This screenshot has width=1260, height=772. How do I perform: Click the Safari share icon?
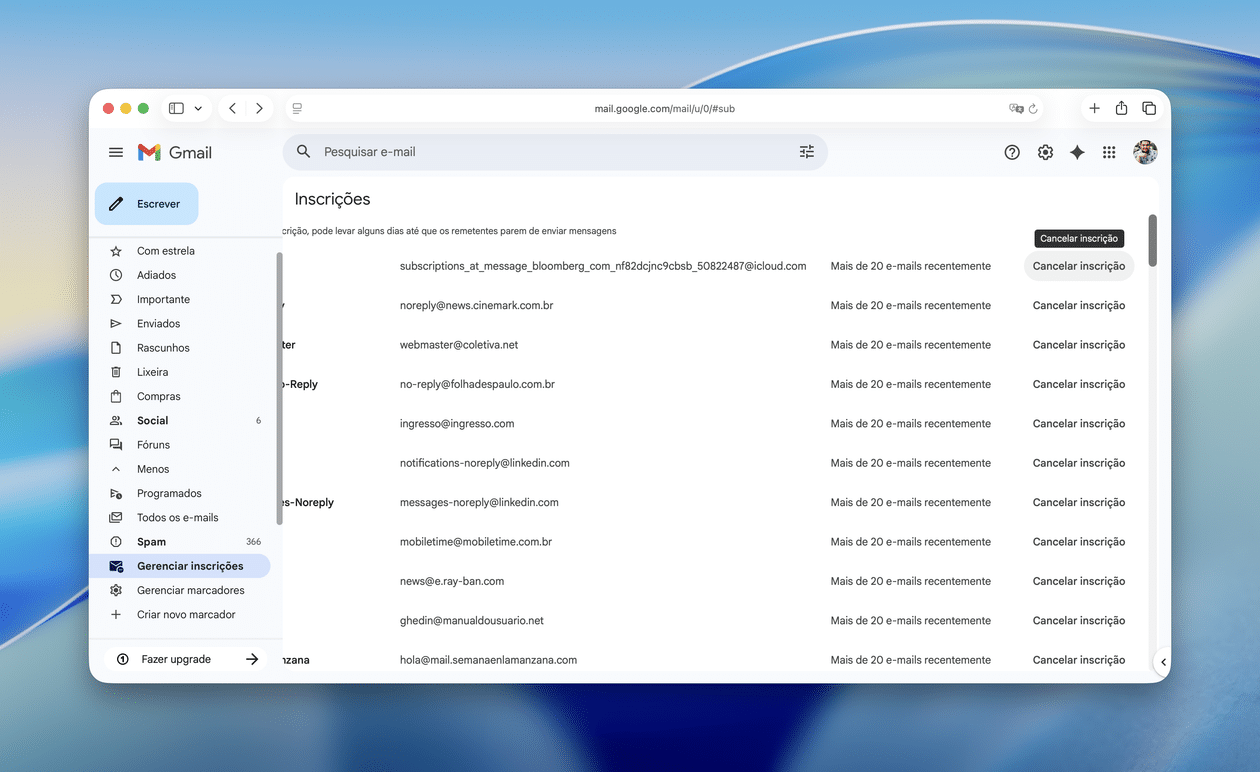(1121, 108)
